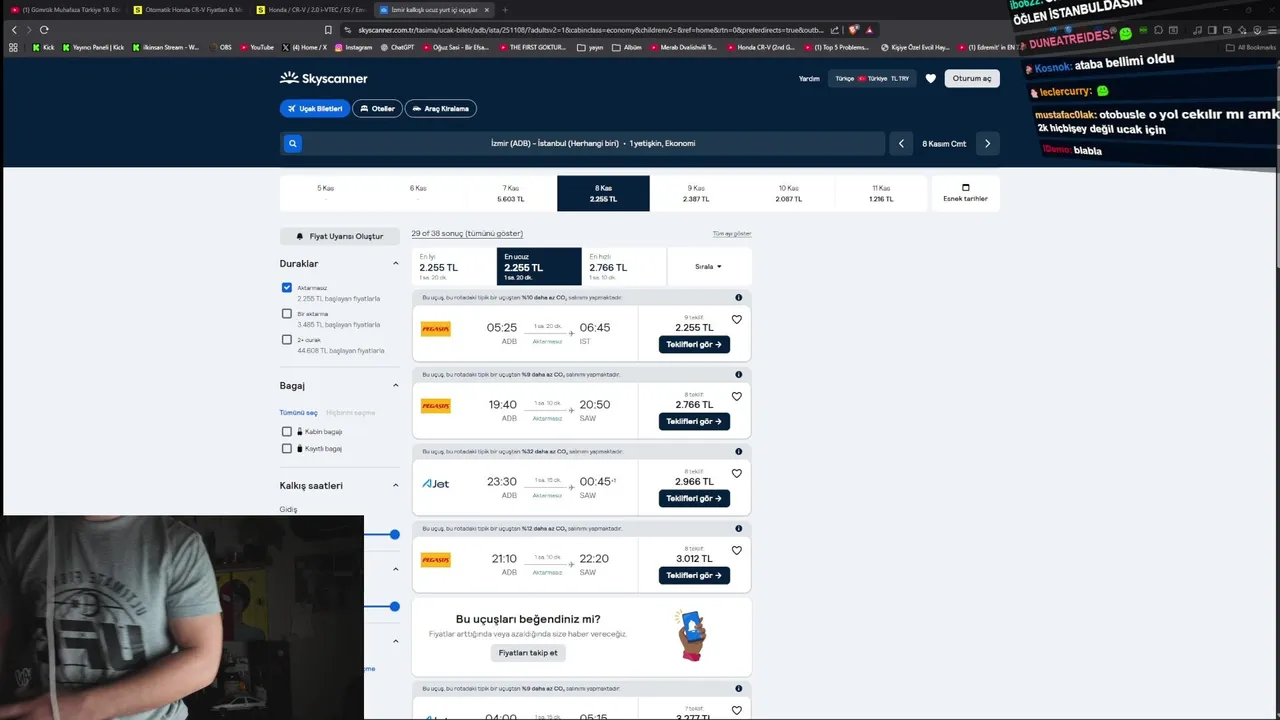
Task: Click Tümünü seç under Bagaj
Action: pos(298,412)
